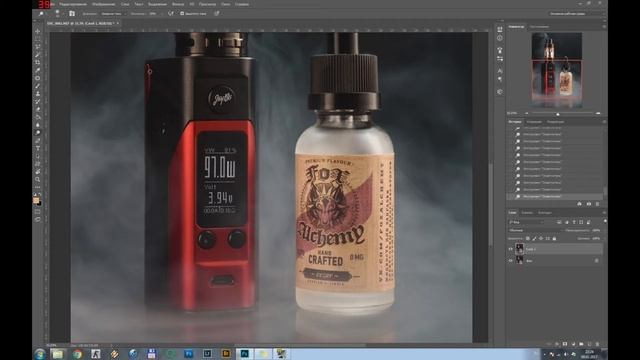
Task: Toggle lock image pixels brush icon
Action: tap(534, 238)
